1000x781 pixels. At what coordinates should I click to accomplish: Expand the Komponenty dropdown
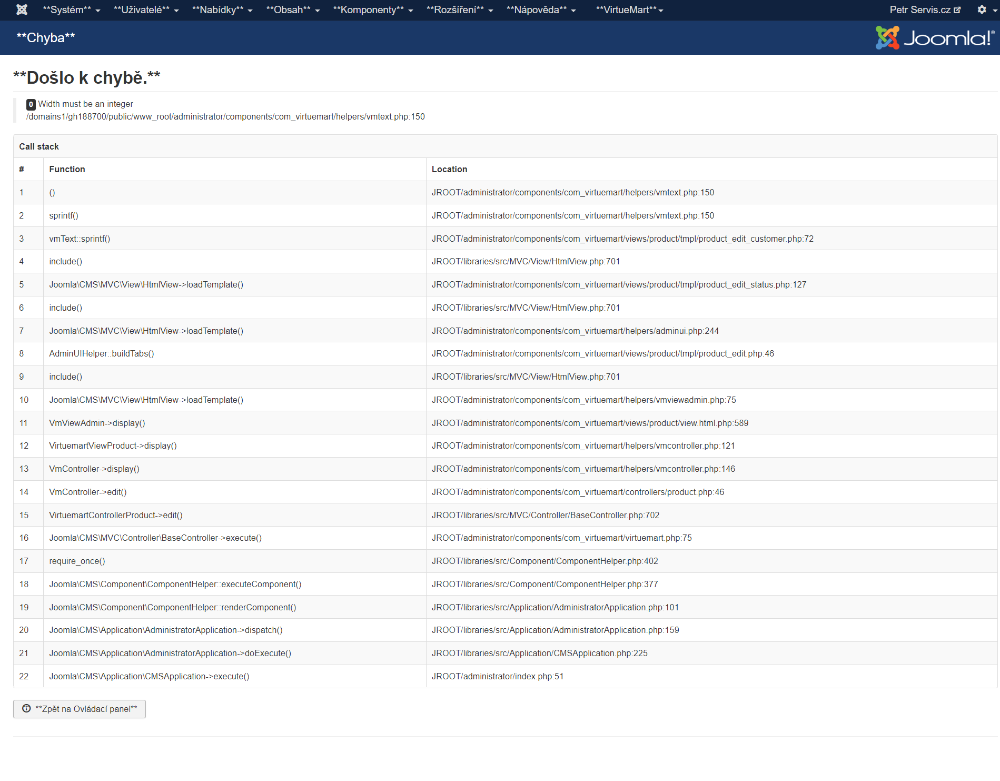click(x=373, y=9)
